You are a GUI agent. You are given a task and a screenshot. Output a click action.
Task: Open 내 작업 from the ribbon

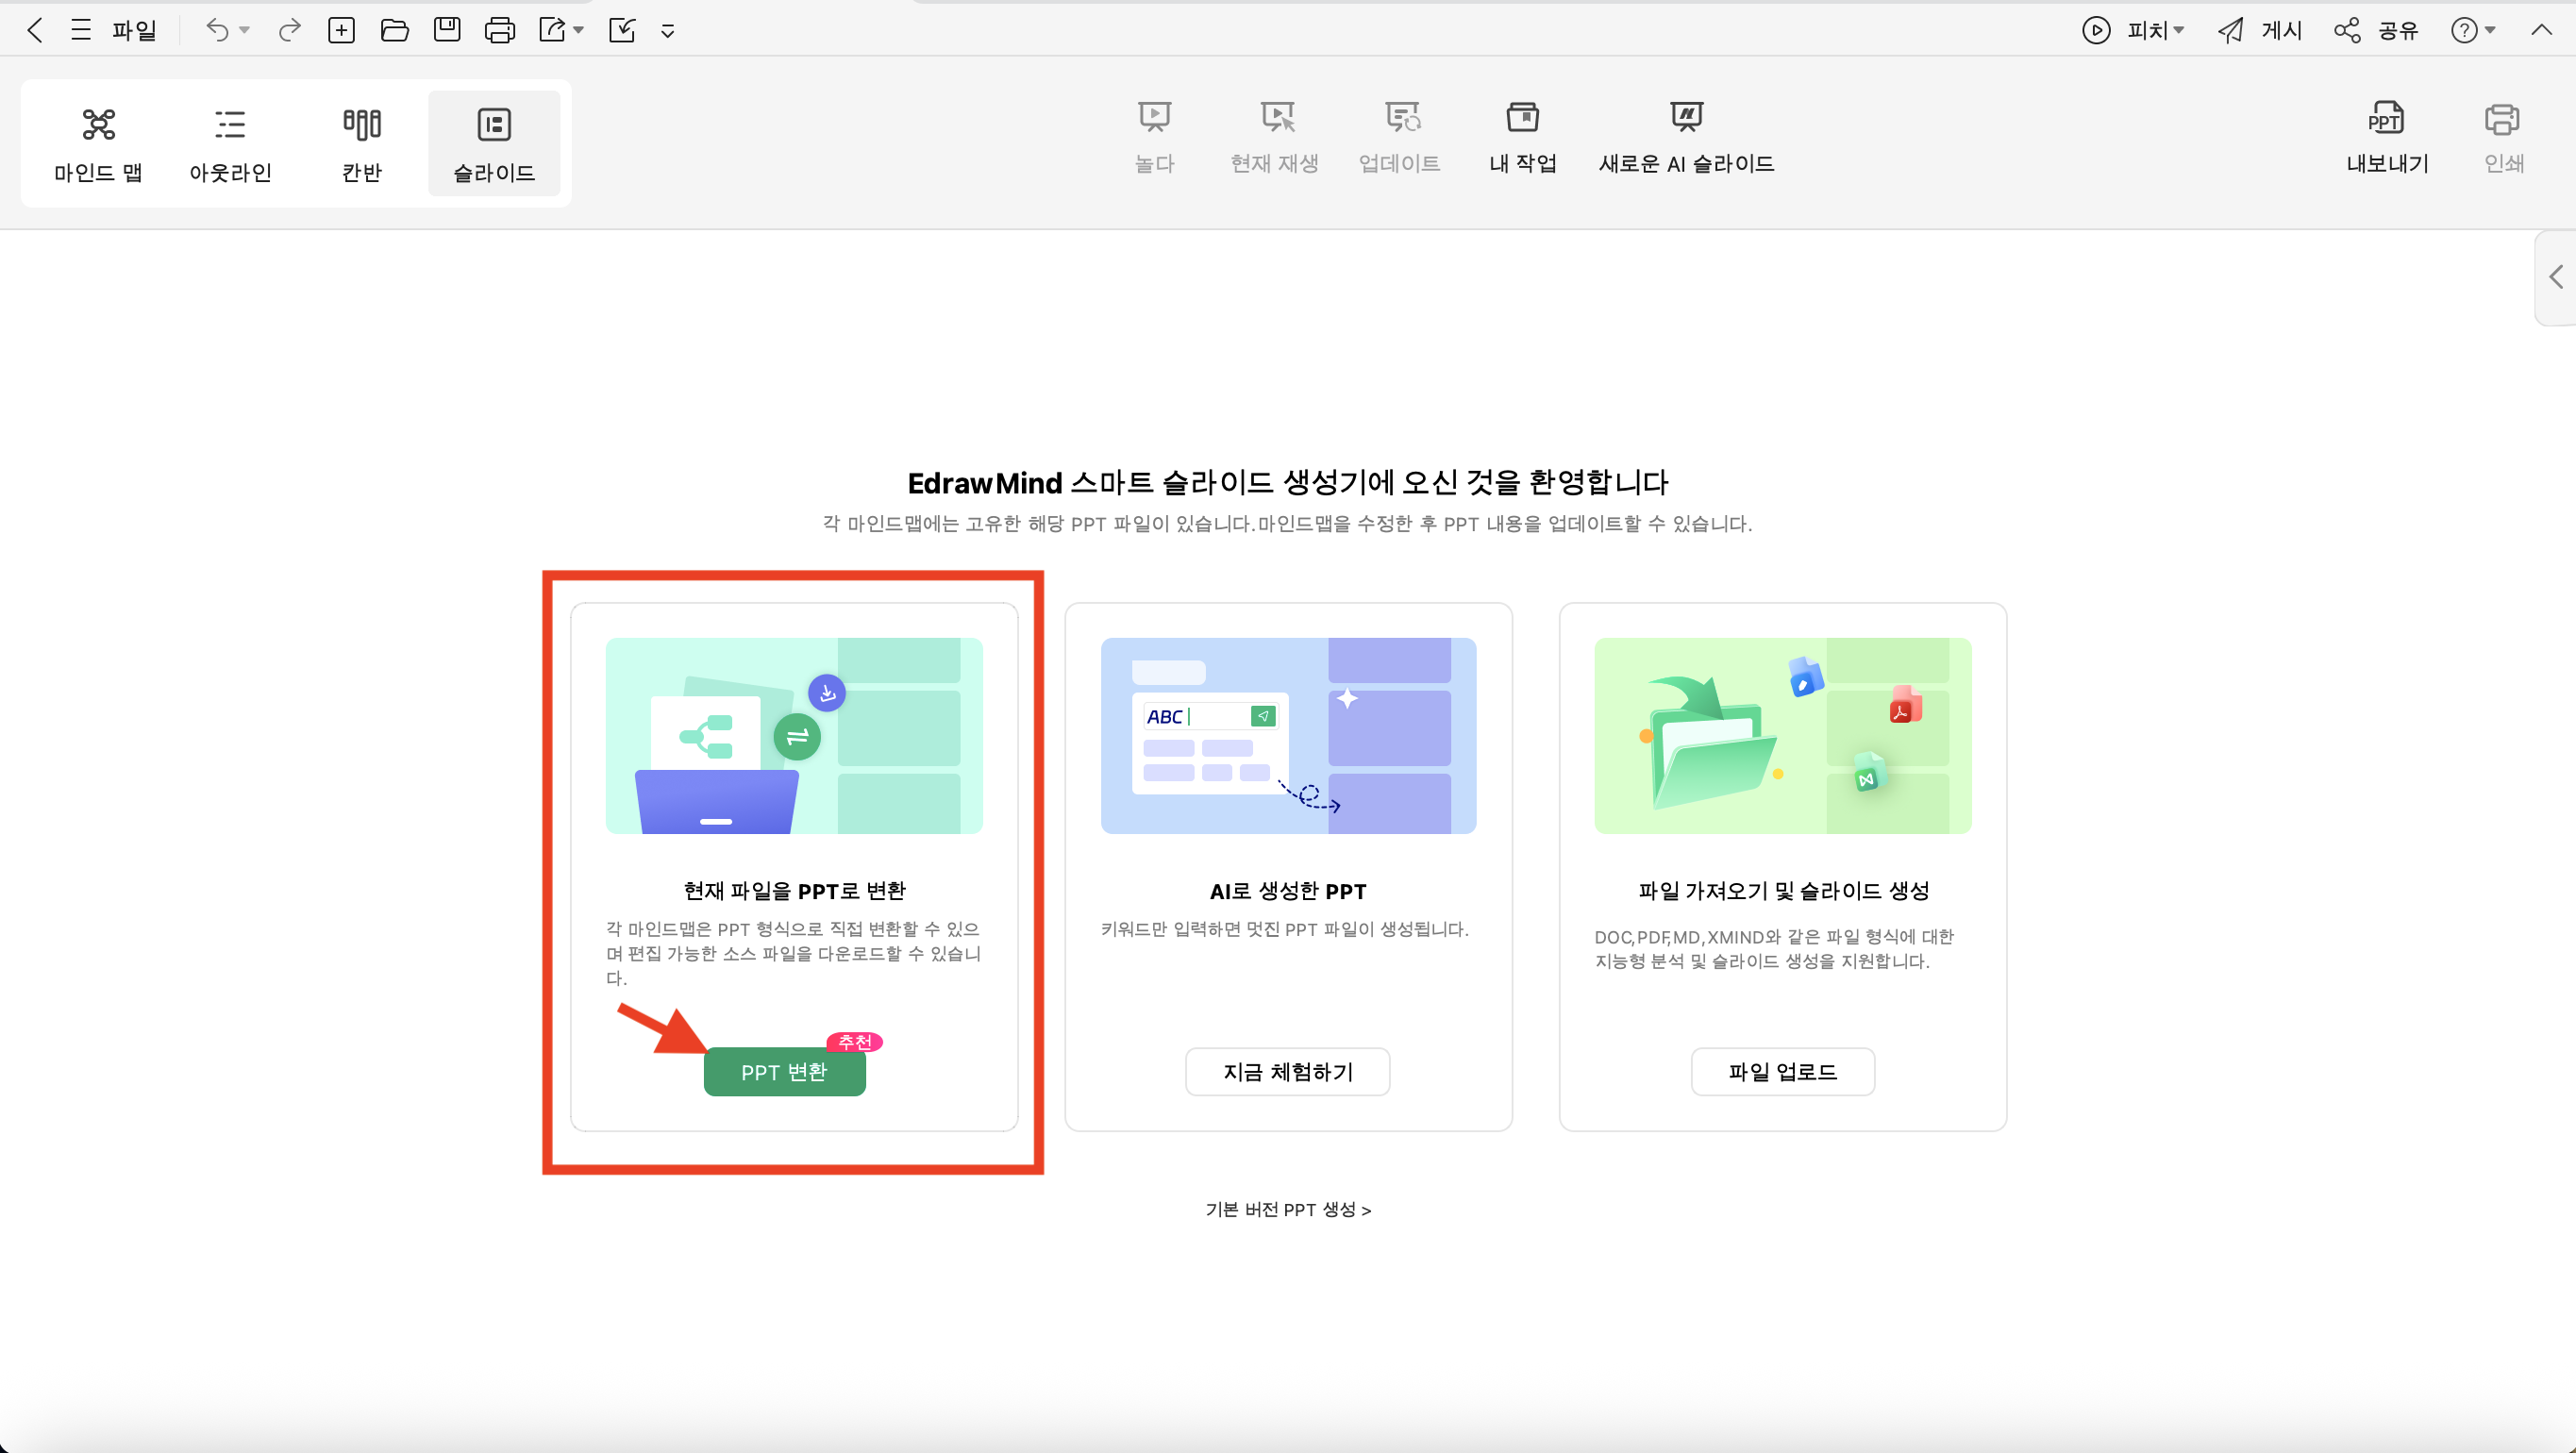[x=1523, y=138]
